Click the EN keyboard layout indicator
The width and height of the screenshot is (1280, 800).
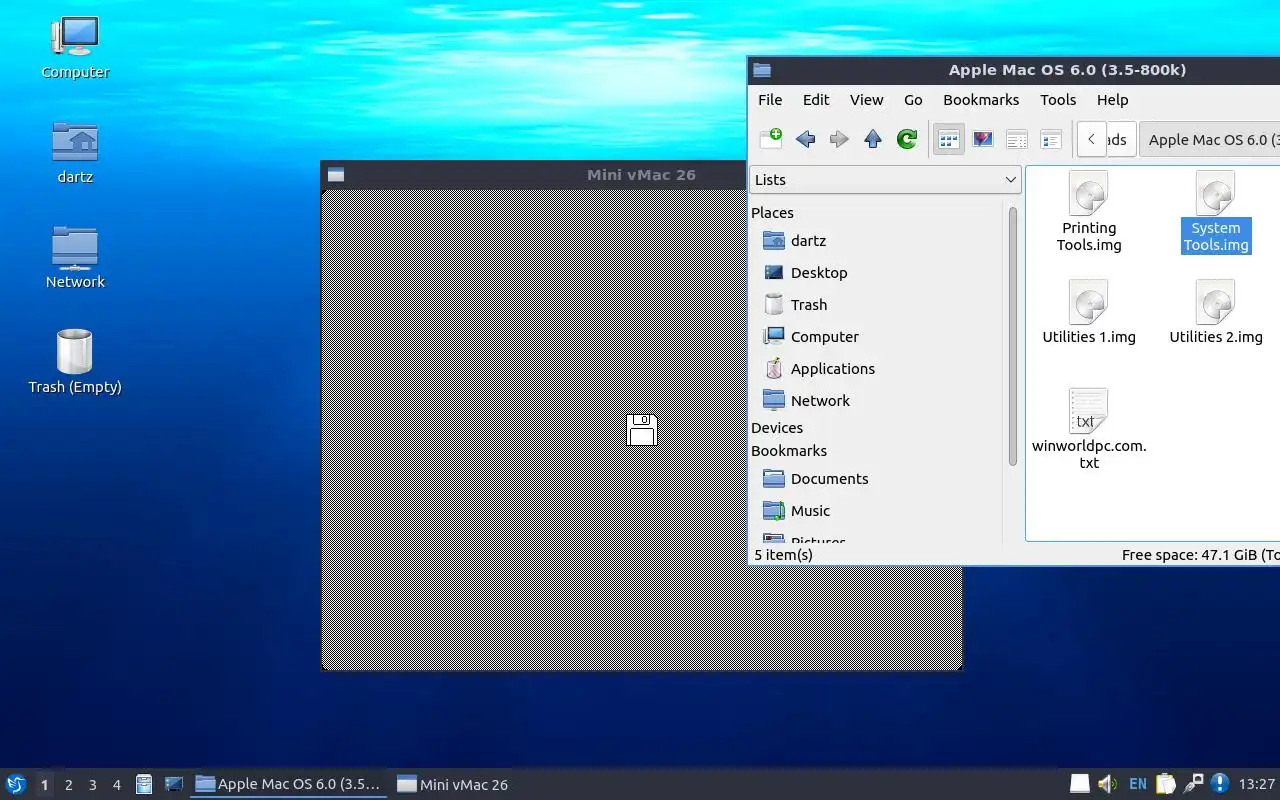(1137, 784)
